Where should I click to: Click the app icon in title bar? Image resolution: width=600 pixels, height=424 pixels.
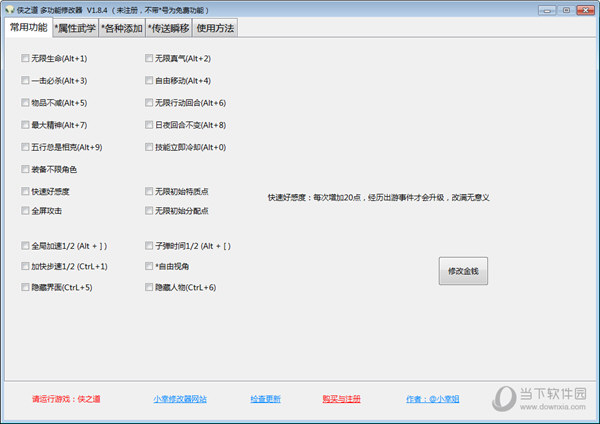tap(9, 10)
